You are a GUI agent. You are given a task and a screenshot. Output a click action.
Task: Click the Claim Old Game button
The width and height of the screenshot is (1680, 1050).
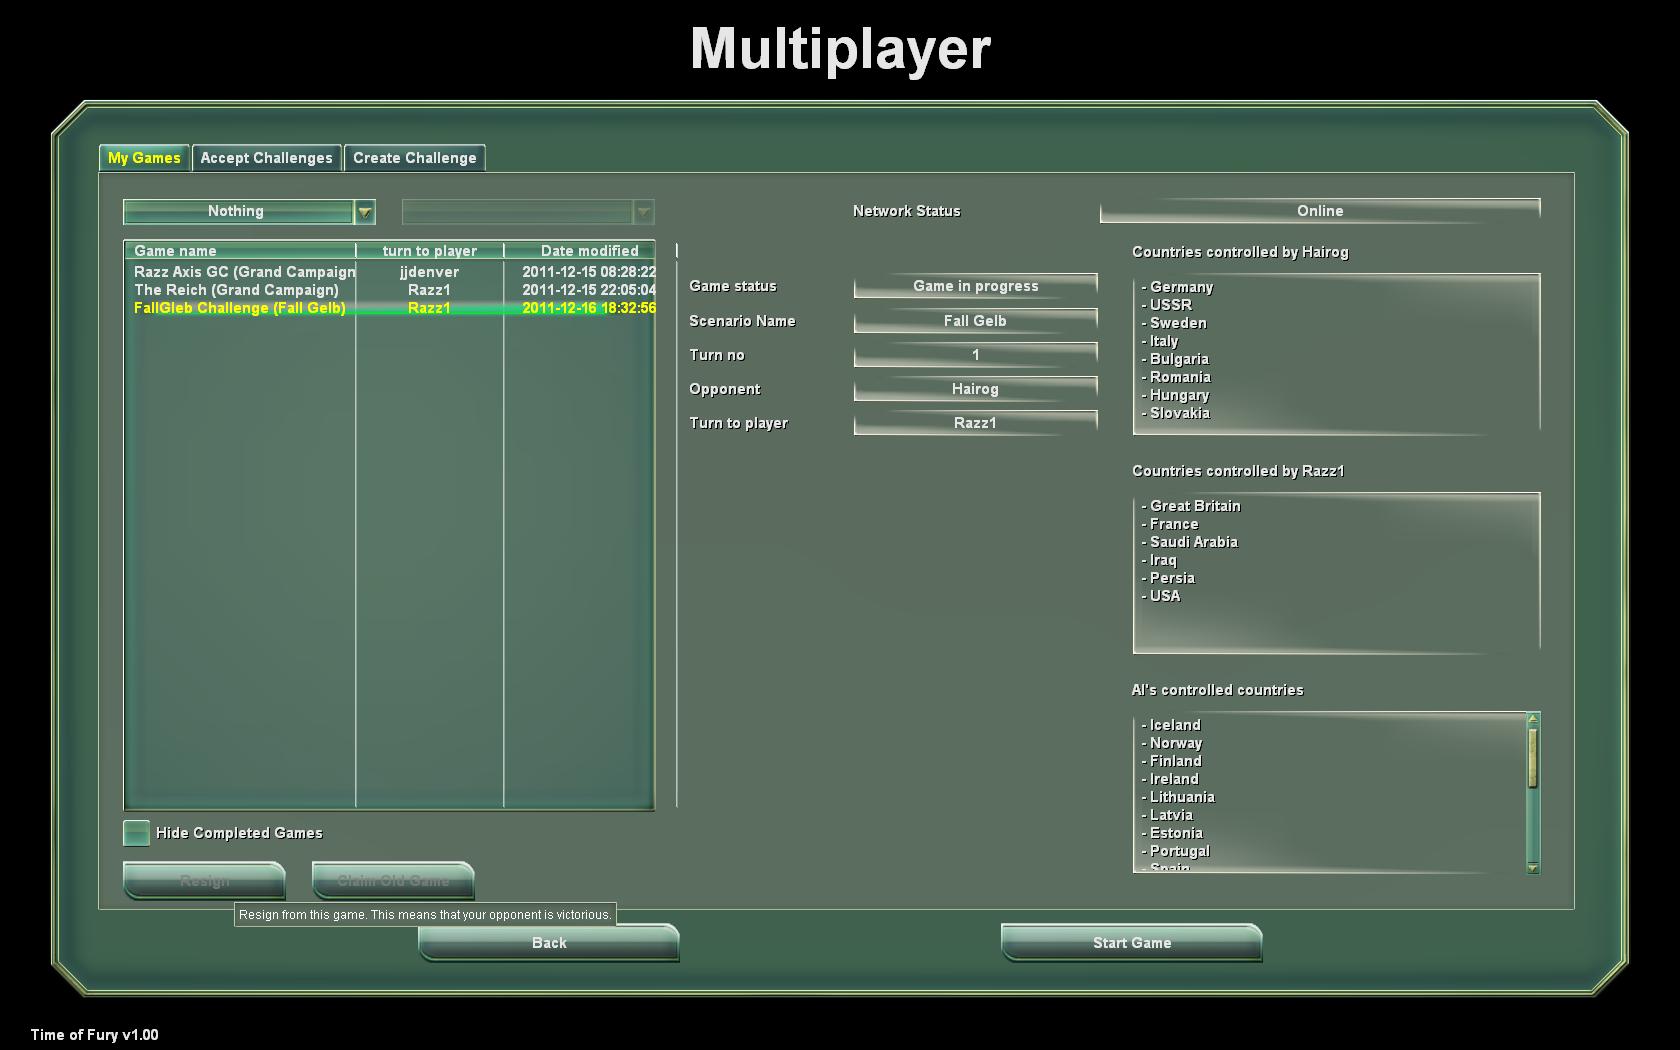(393, 880)
